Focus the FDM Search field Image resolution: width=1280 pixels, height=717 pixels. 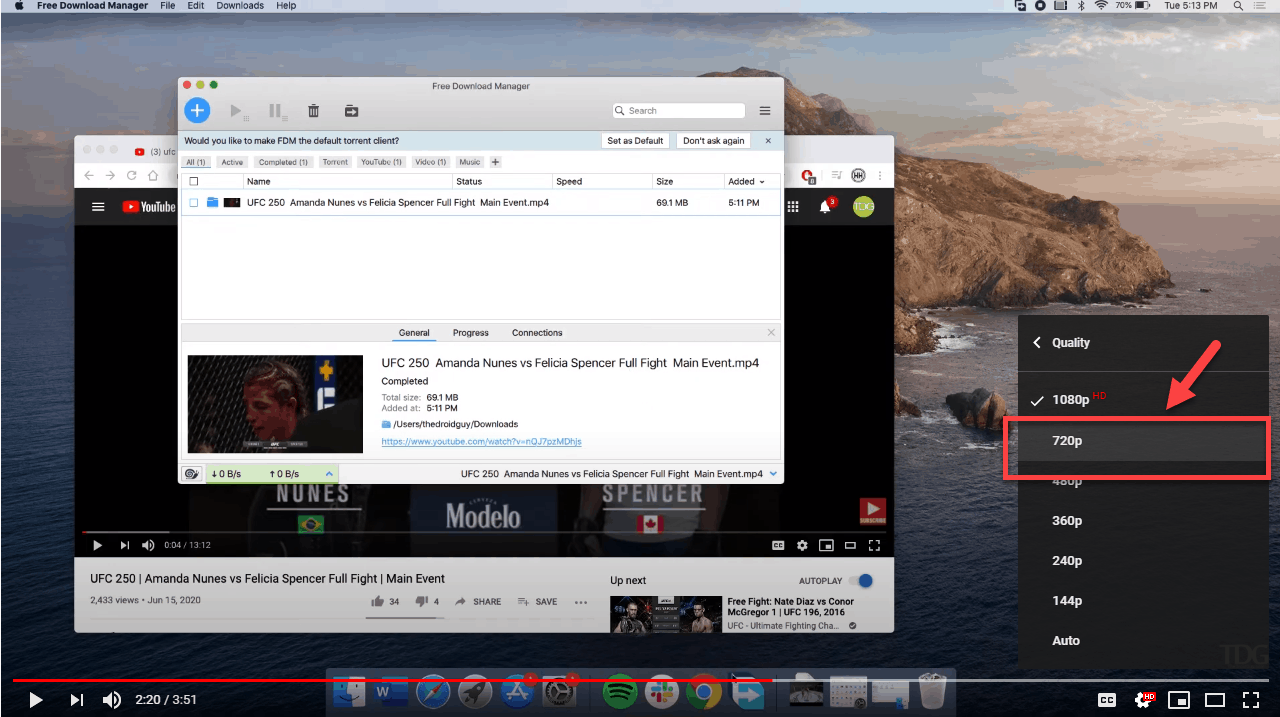[679, 111]
